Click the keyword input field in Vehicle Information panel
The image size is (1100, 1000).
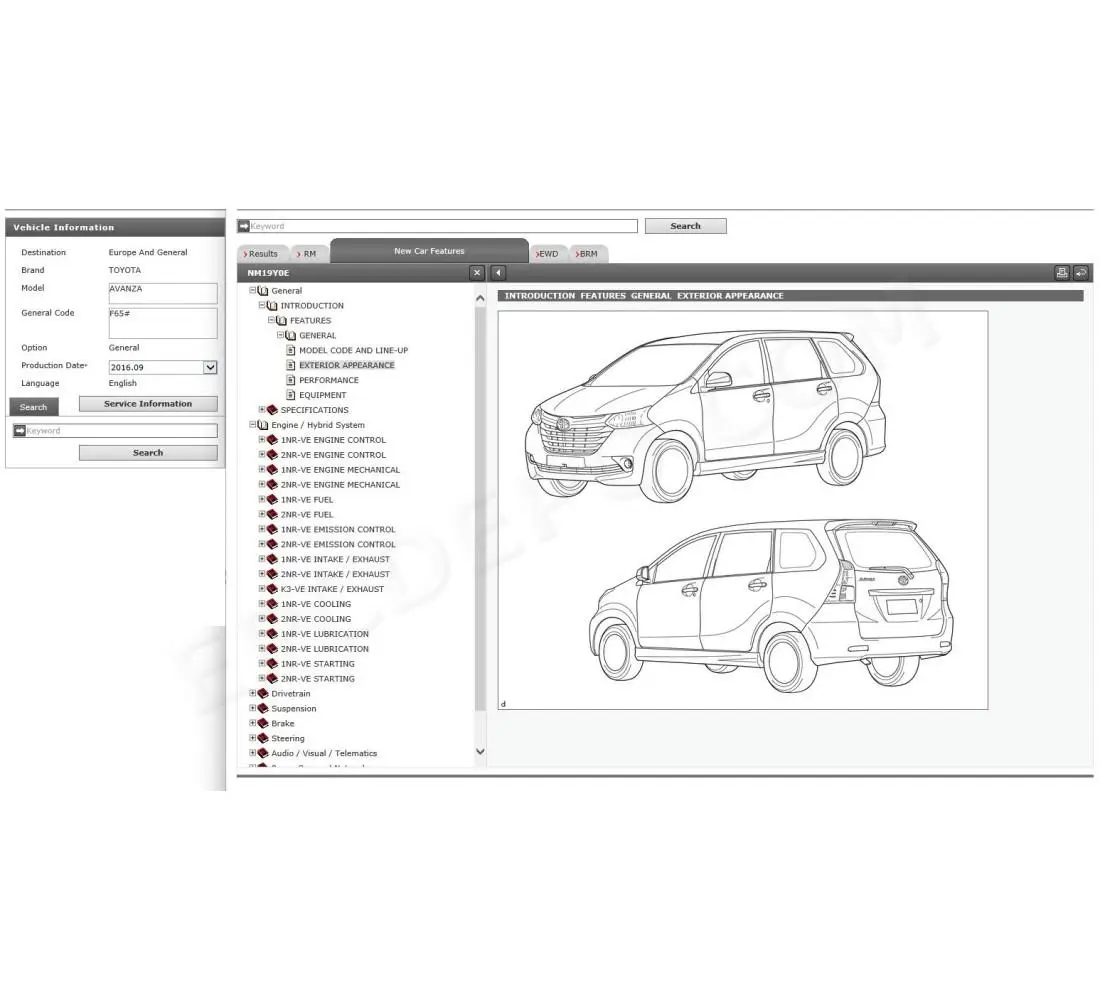pos(115,430)
